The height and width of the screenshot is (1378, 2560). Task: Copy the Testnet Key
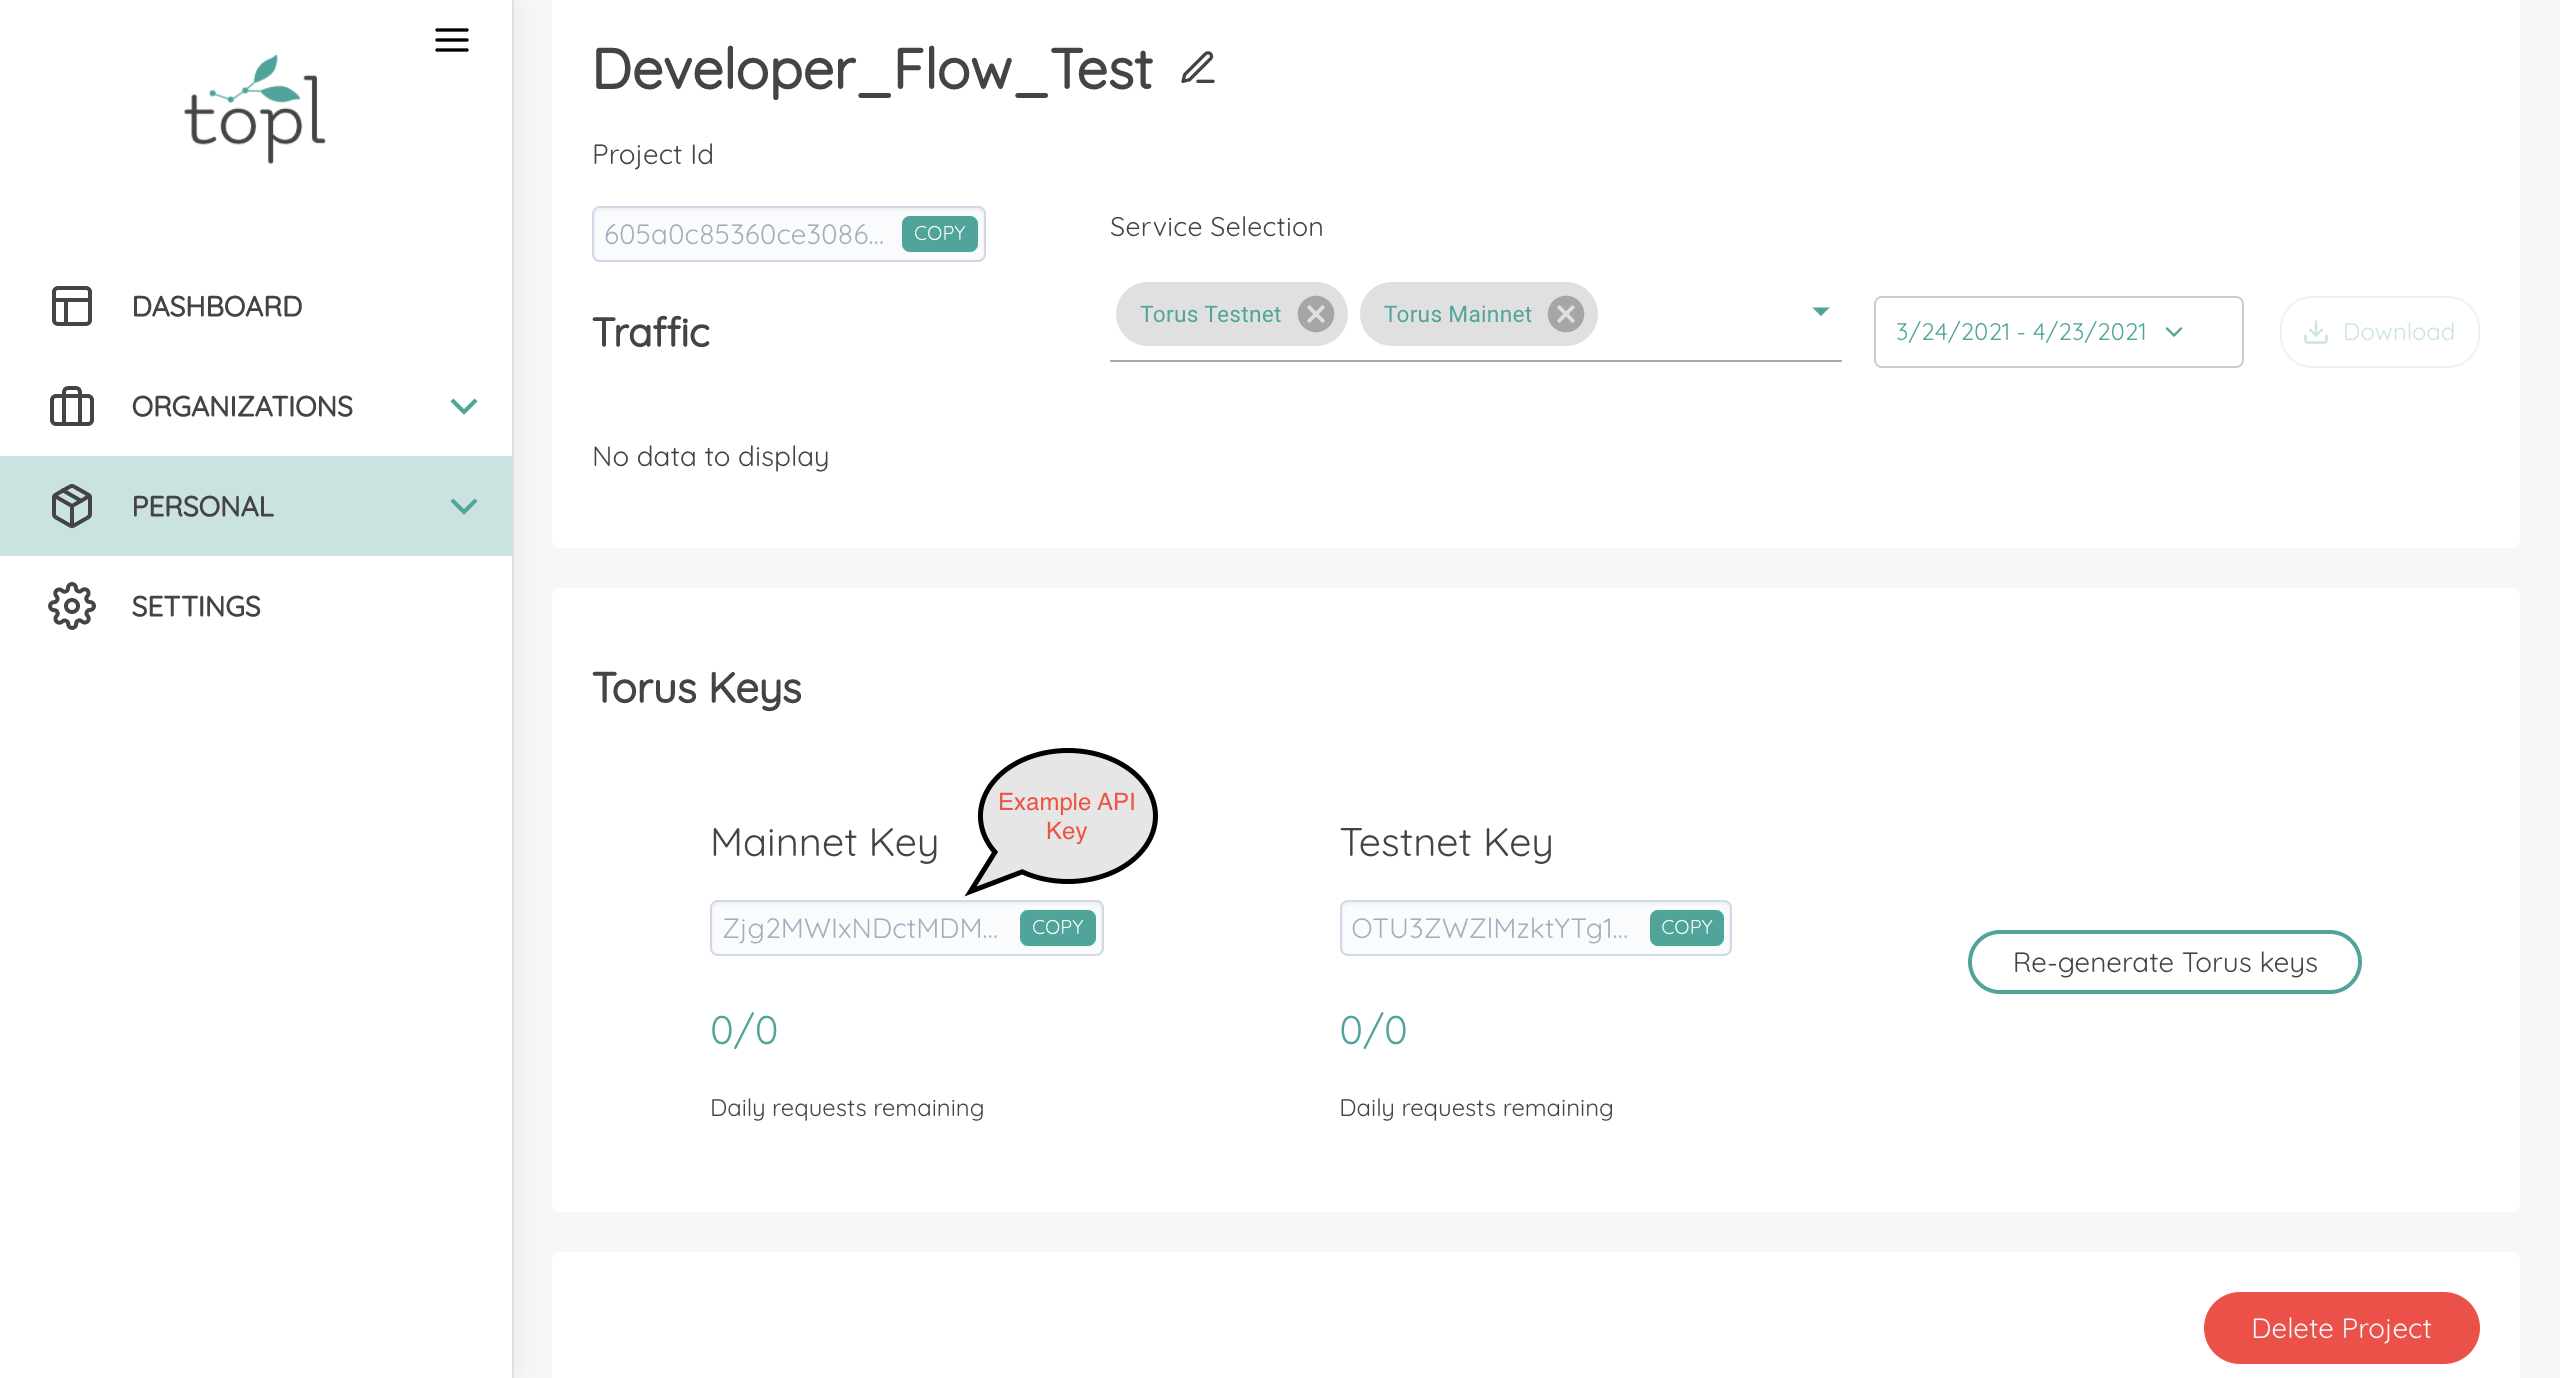coord(1686,927)
